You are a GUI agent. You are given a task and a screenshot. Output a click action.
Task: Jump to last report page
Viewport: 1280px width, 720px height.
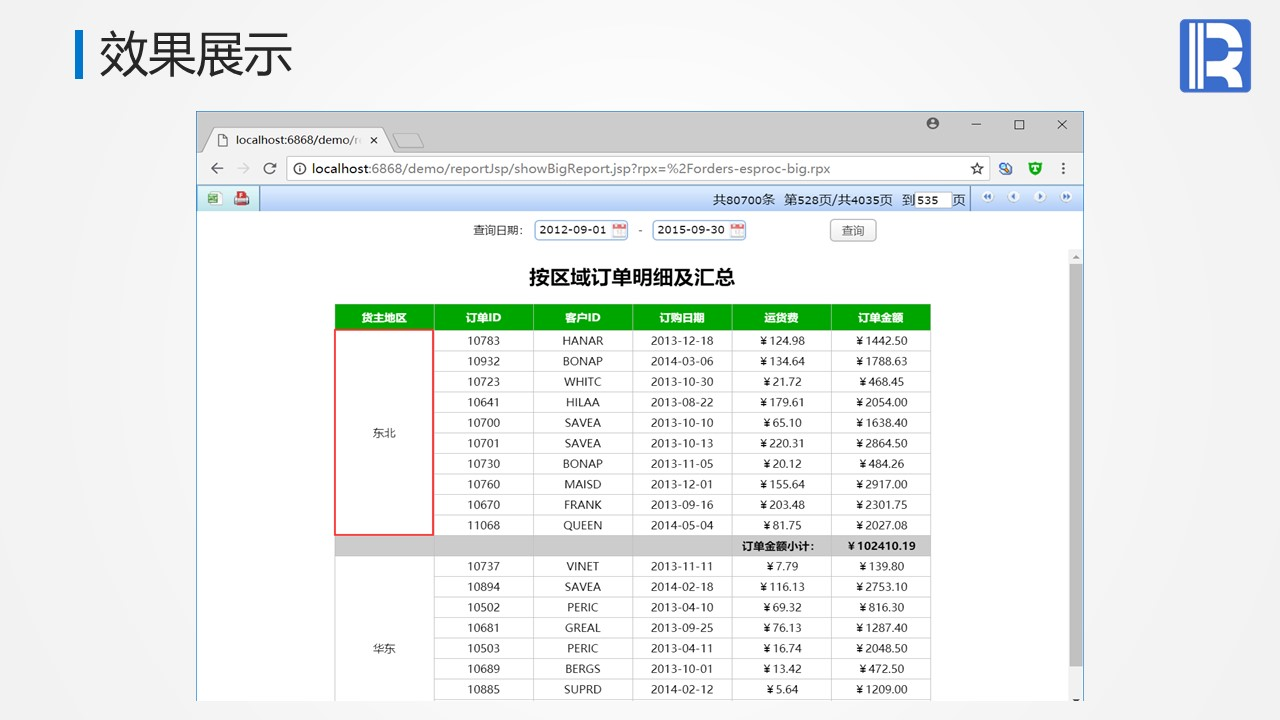[x=1066, y=197]
